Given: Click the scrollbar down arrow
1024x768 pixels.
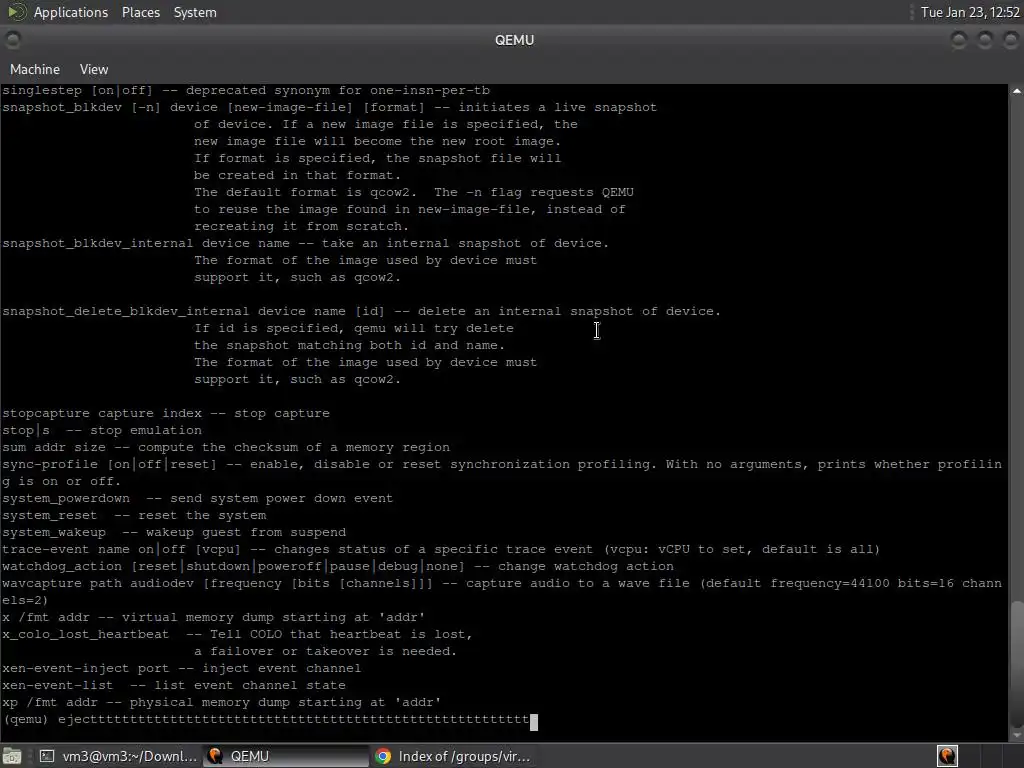Looking at the screenshot, I should [x=1017, y=735].
